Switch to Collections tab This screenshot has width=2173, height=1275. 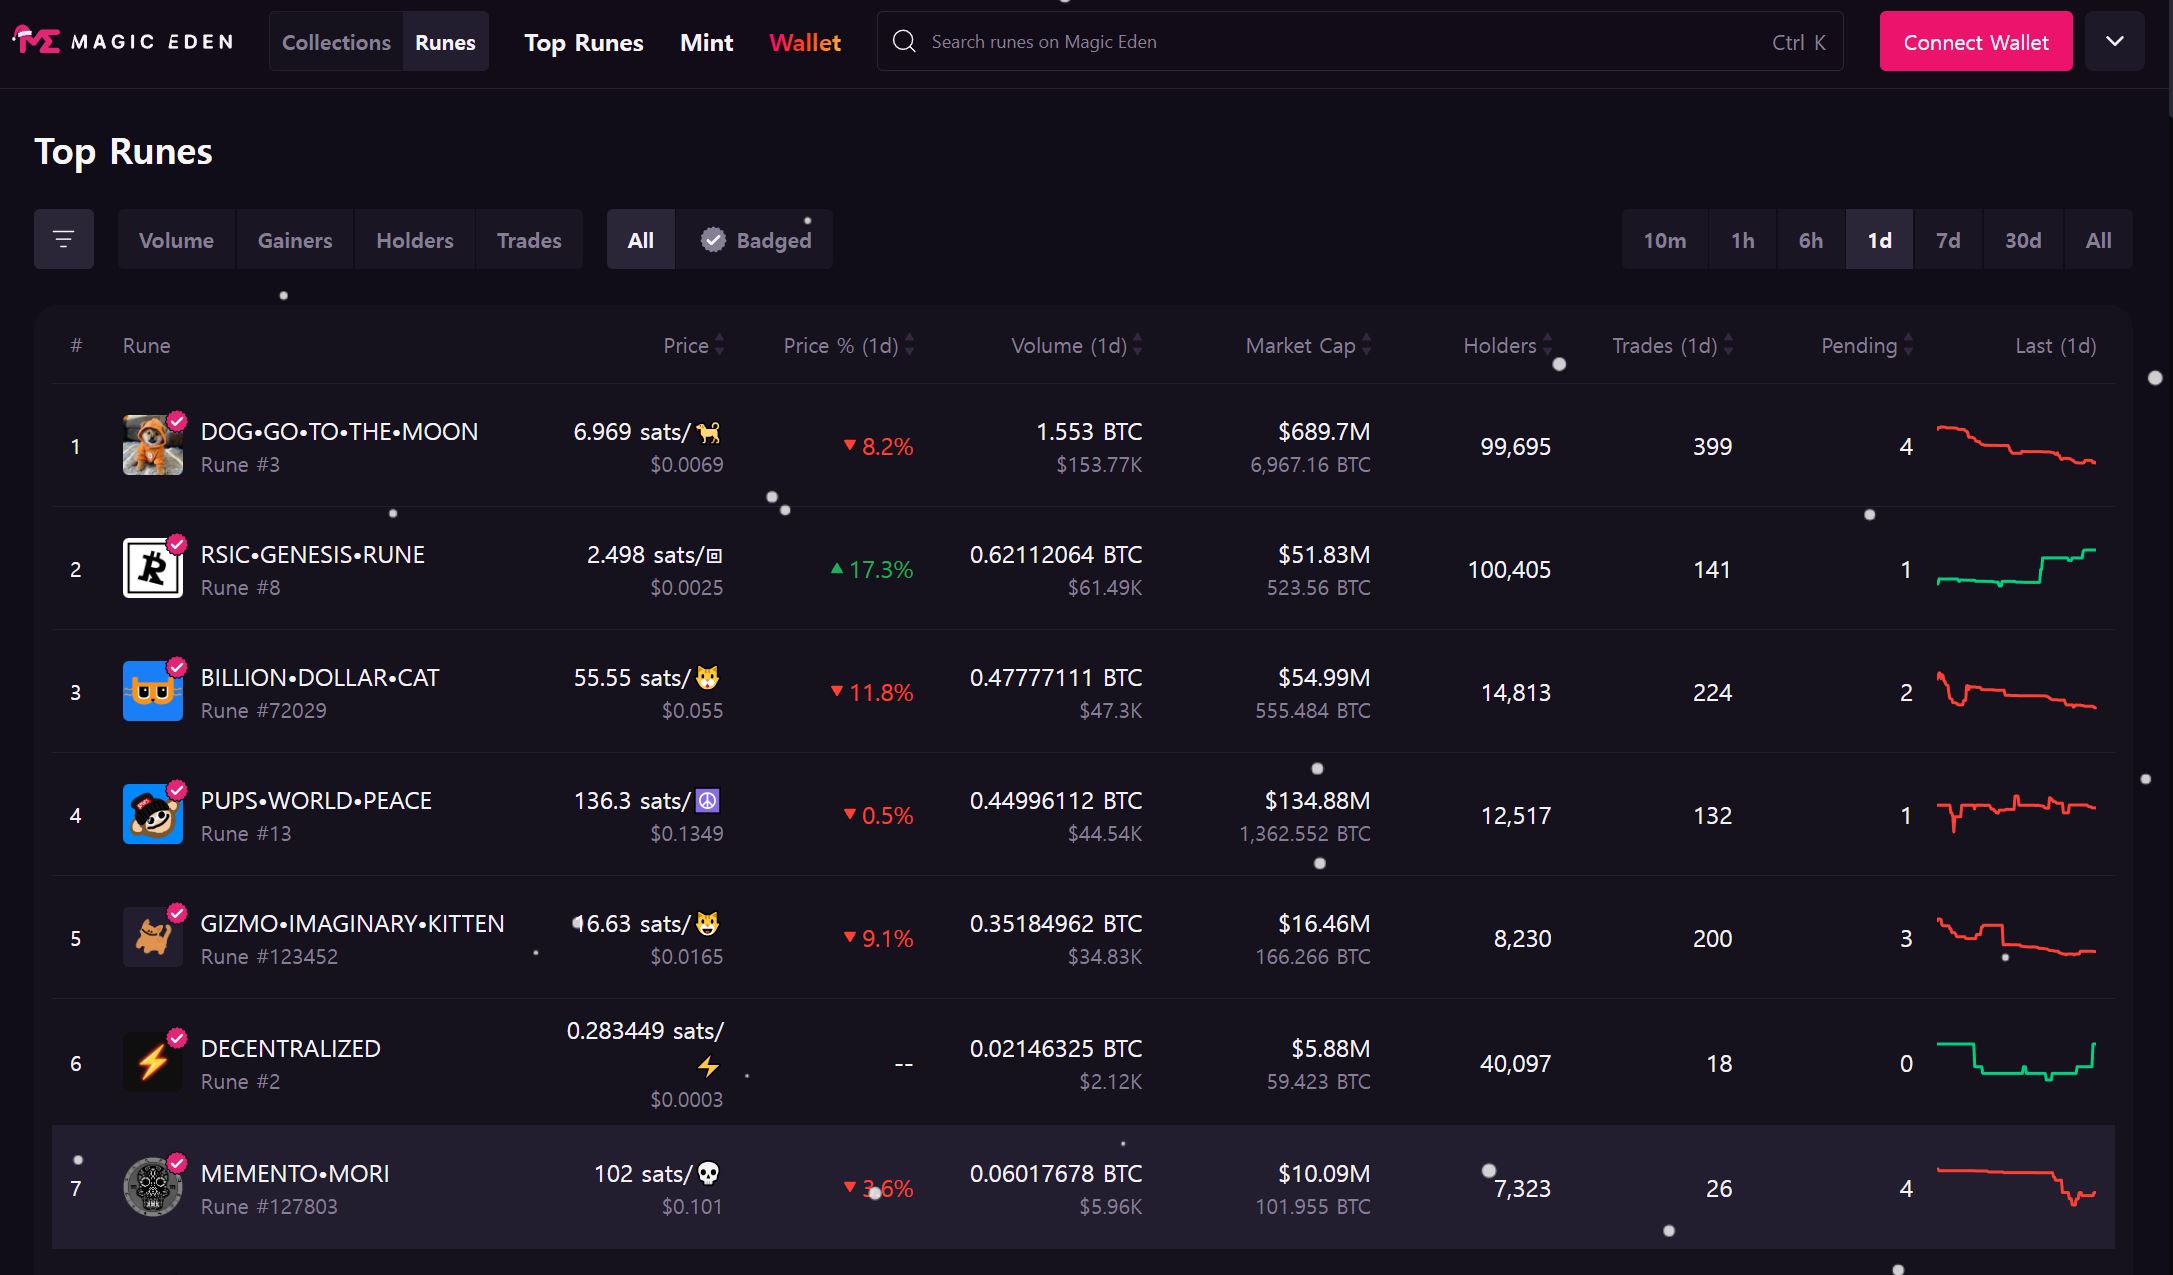(x=336, y=42)
